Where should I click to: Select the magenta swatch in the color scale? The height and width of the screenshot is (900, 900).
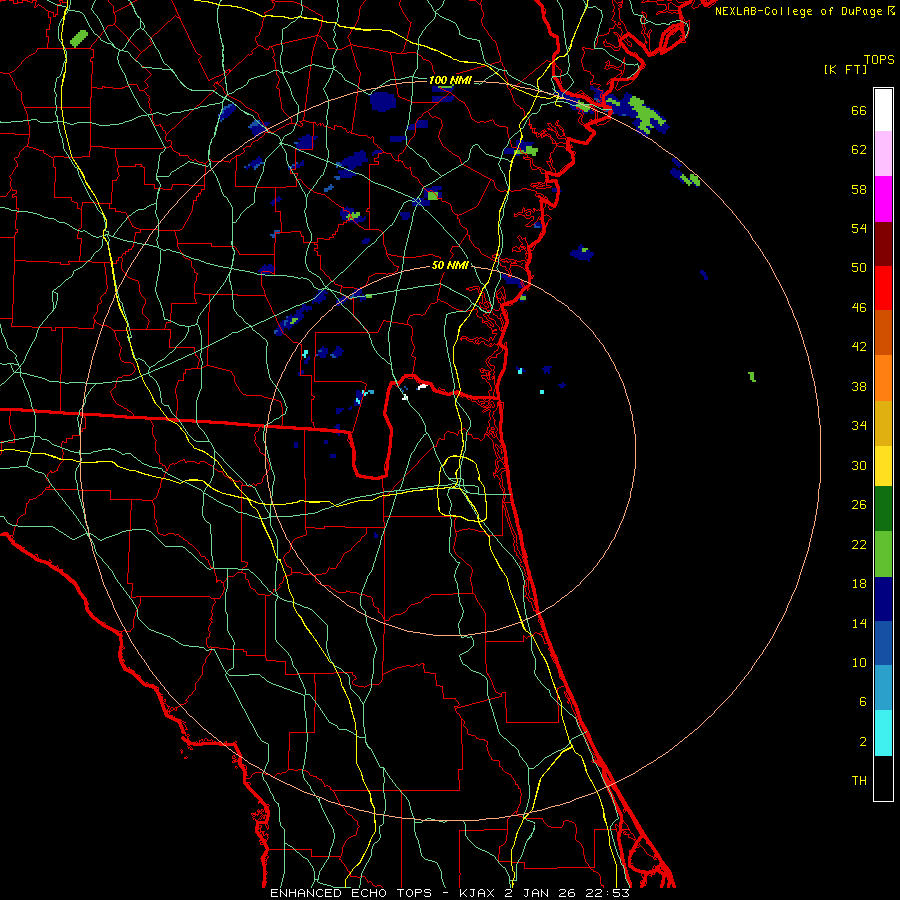883,199
